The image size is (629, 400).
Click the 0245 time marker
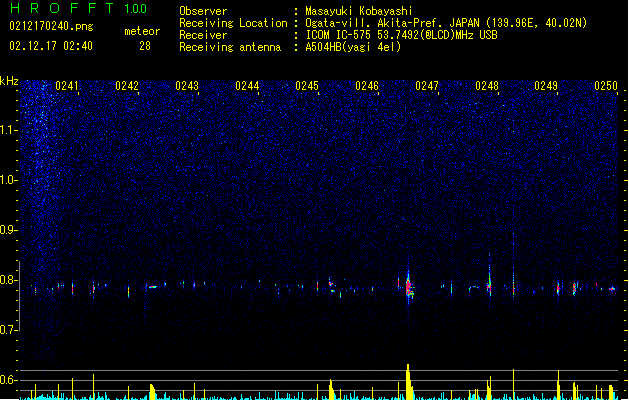[x=307, y=86]
